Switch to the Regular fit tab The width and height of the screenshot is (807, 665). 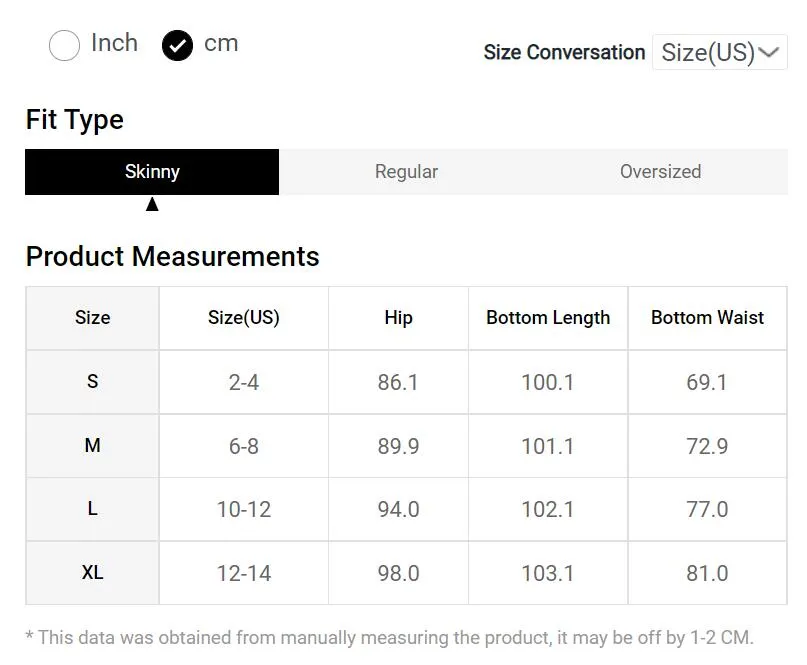(x=406, y=172)
